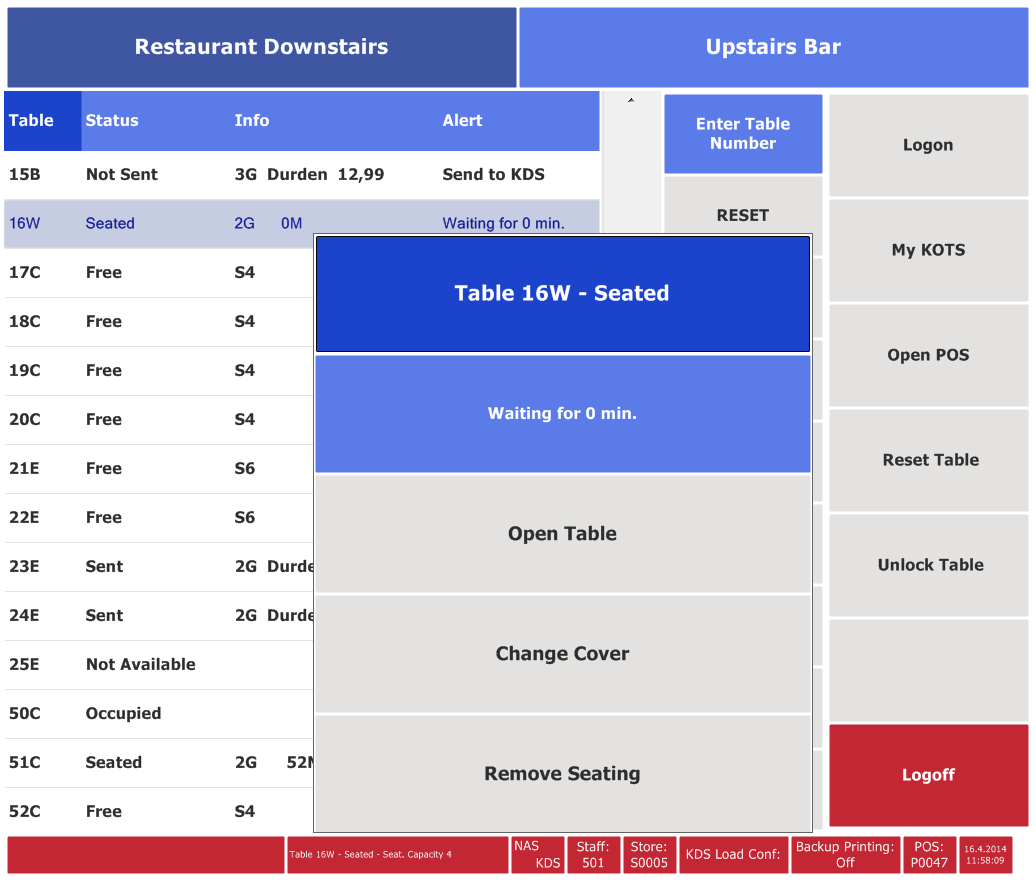
Task: Click Reset Table on right panel
Action: coord(928,460)
